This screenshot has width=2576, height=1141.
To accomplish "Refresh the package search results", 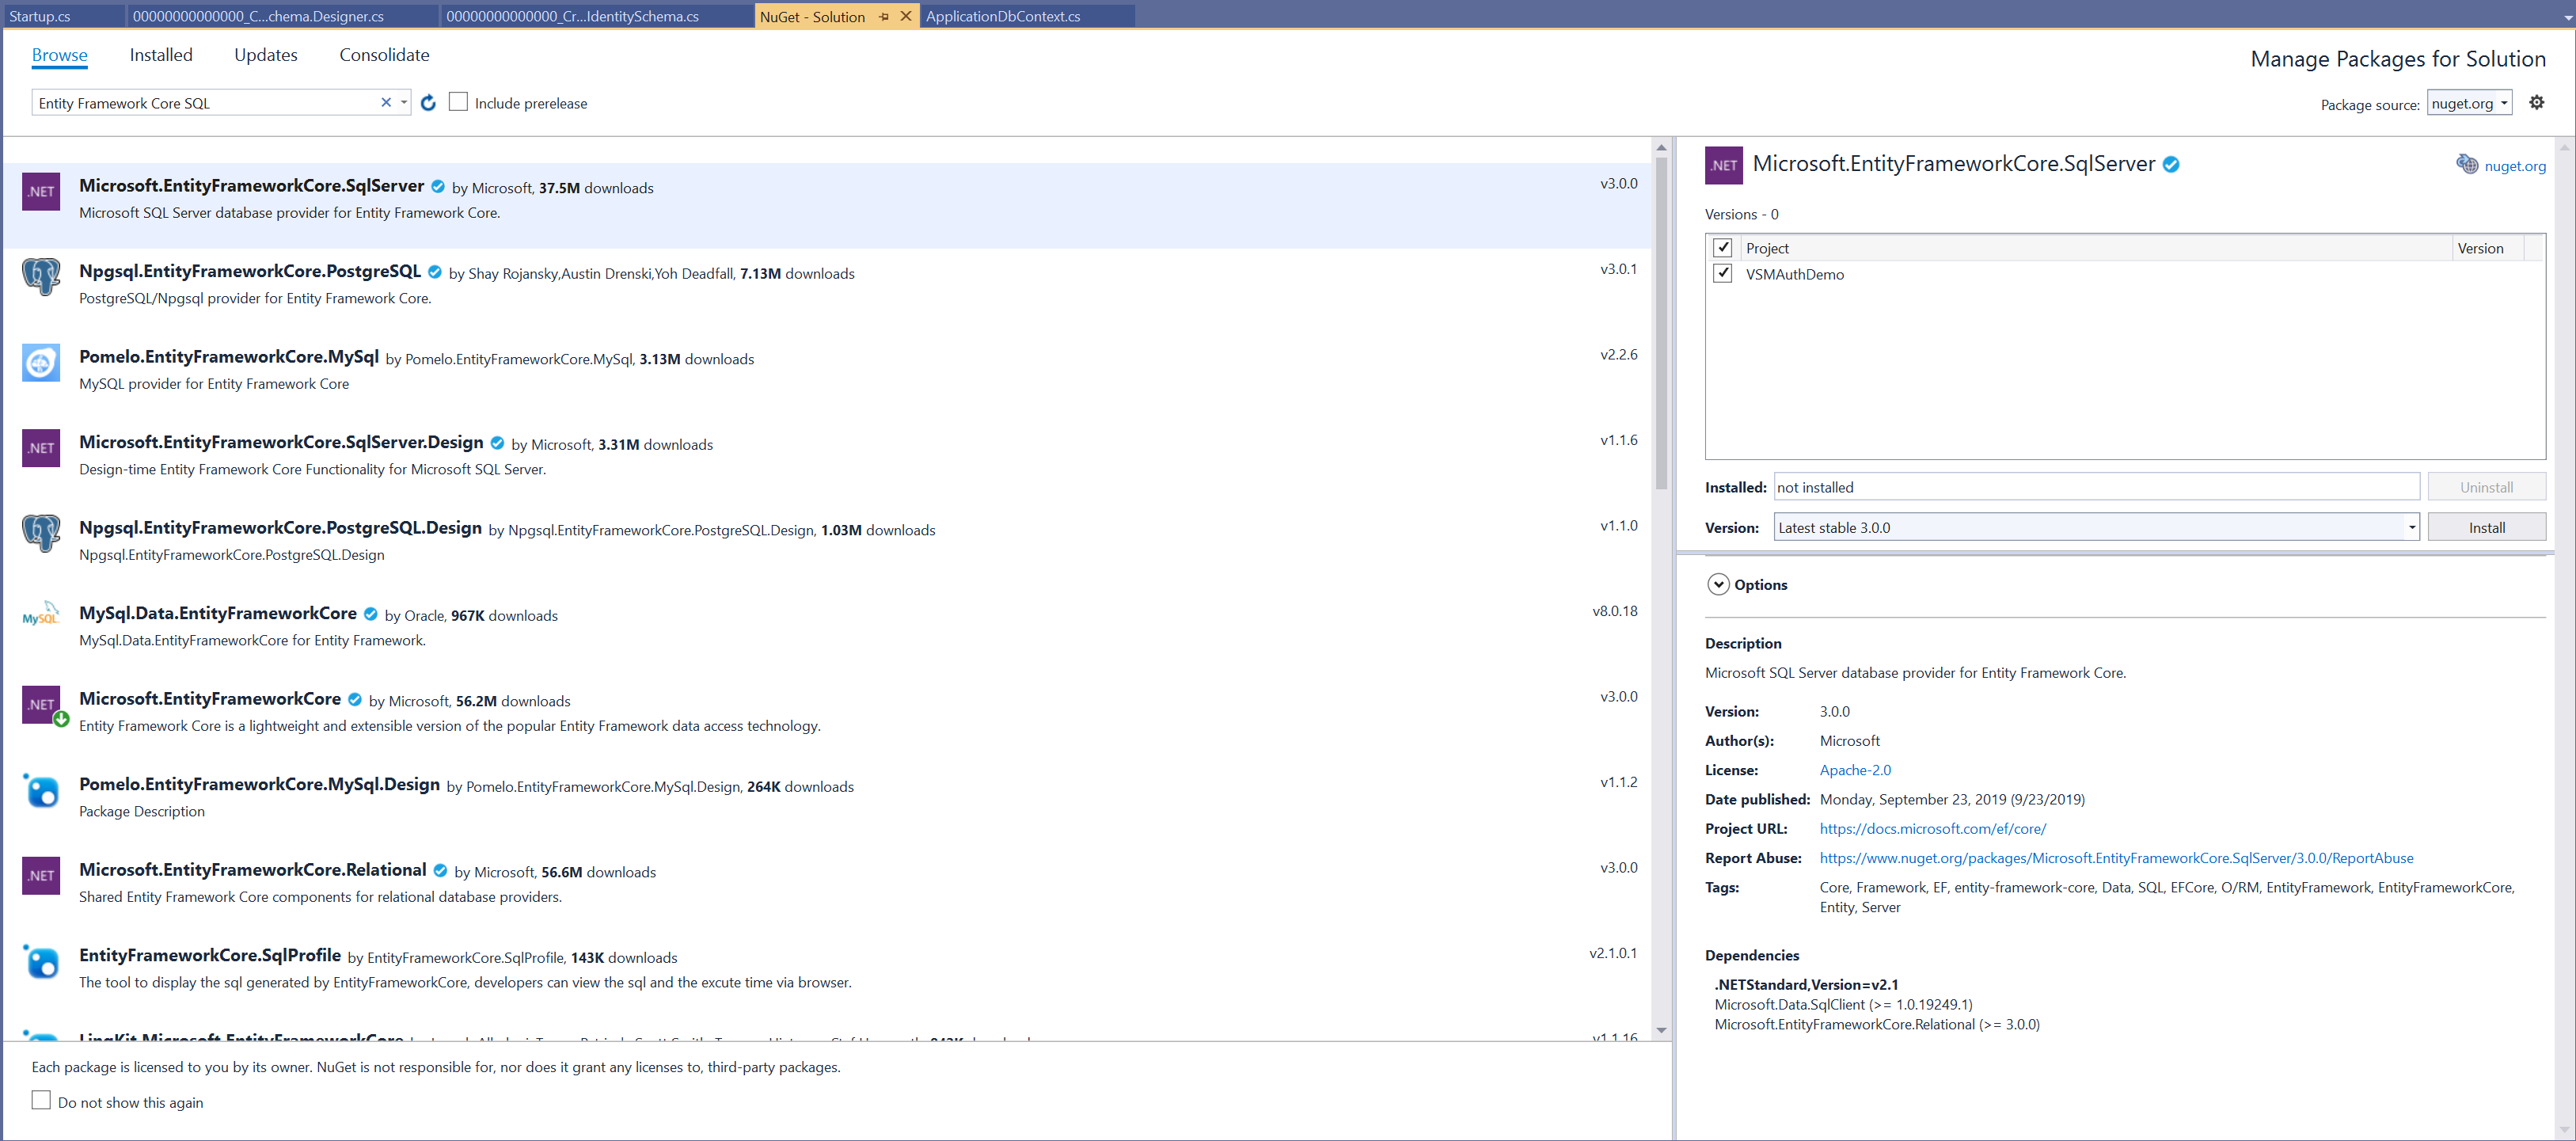I will [428, 103].
